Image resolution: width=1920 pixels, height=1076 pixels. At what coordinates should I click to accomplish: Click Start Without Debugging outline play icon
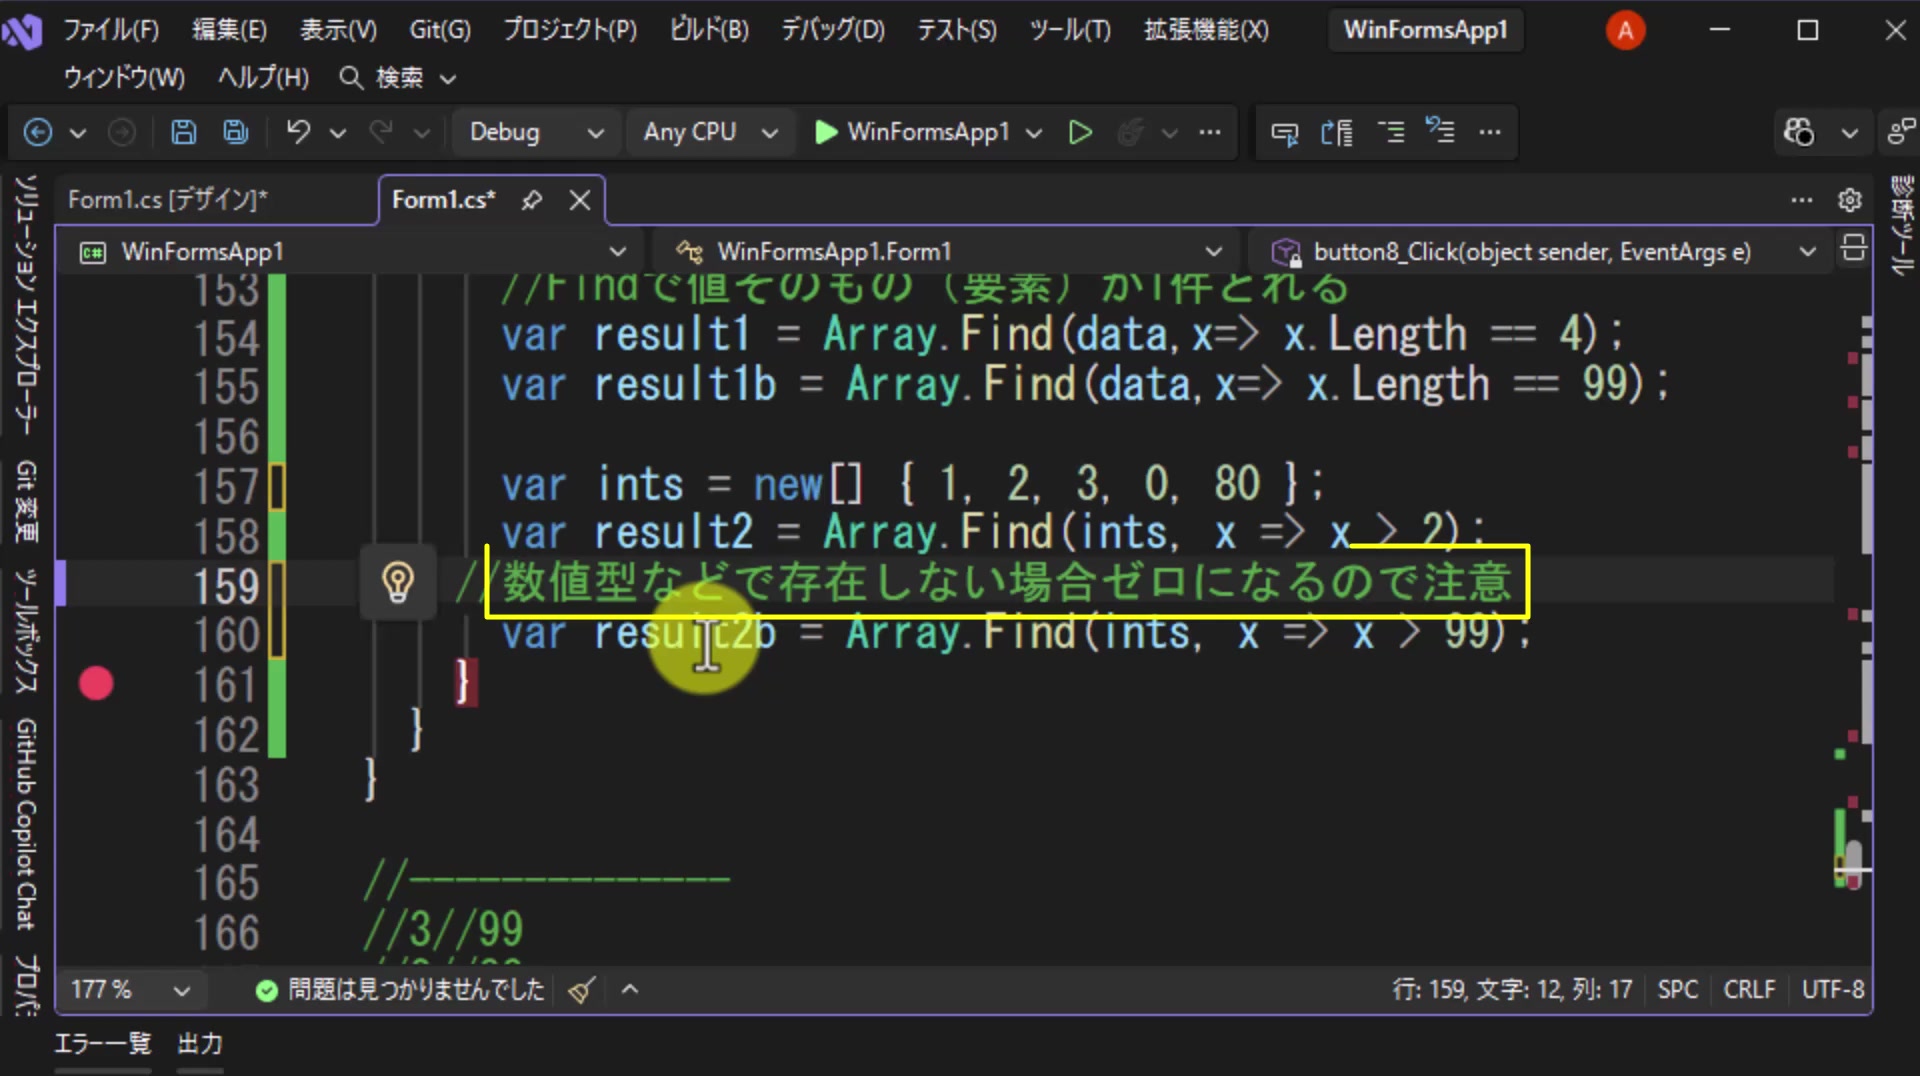click(x=1080, y=132)
